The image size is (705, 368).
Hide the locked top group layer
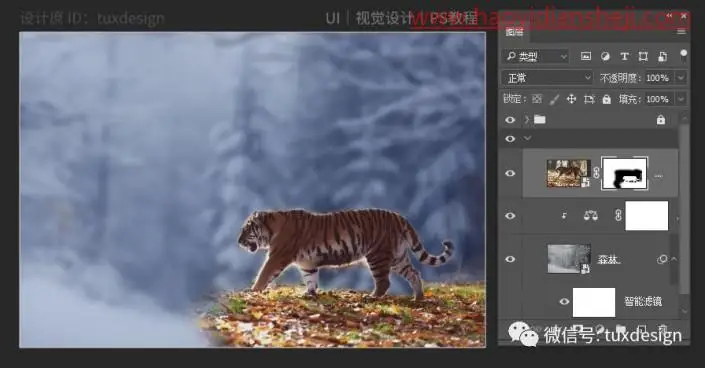tap(510, 120)
